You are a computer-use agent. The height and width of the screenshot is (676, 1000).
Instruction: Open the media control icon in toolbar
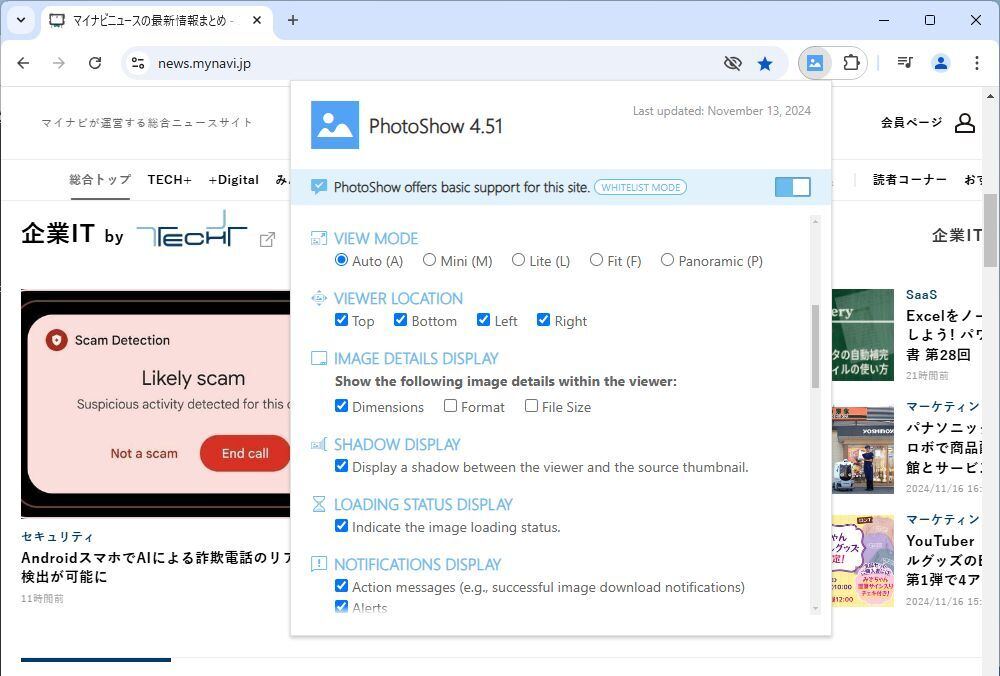[904, 62]
